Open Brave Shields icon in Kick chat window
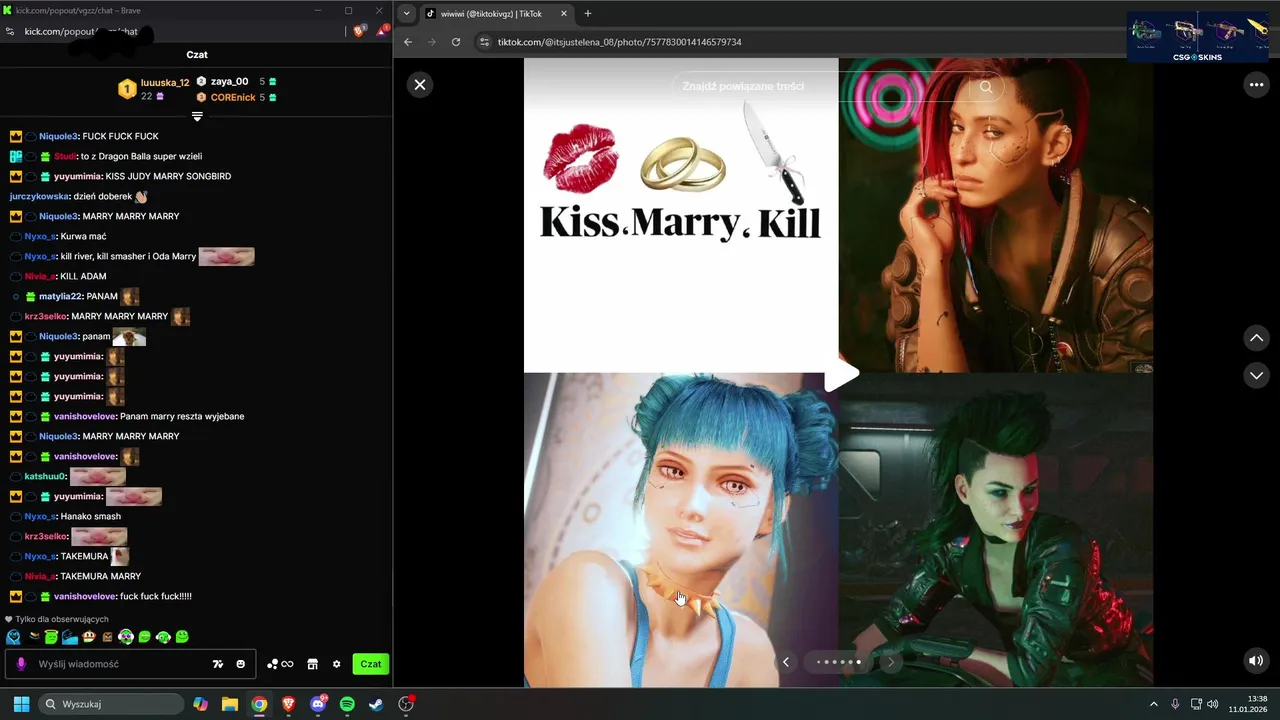Screen dimensions: 1280x720 click(x=360, y=31)
